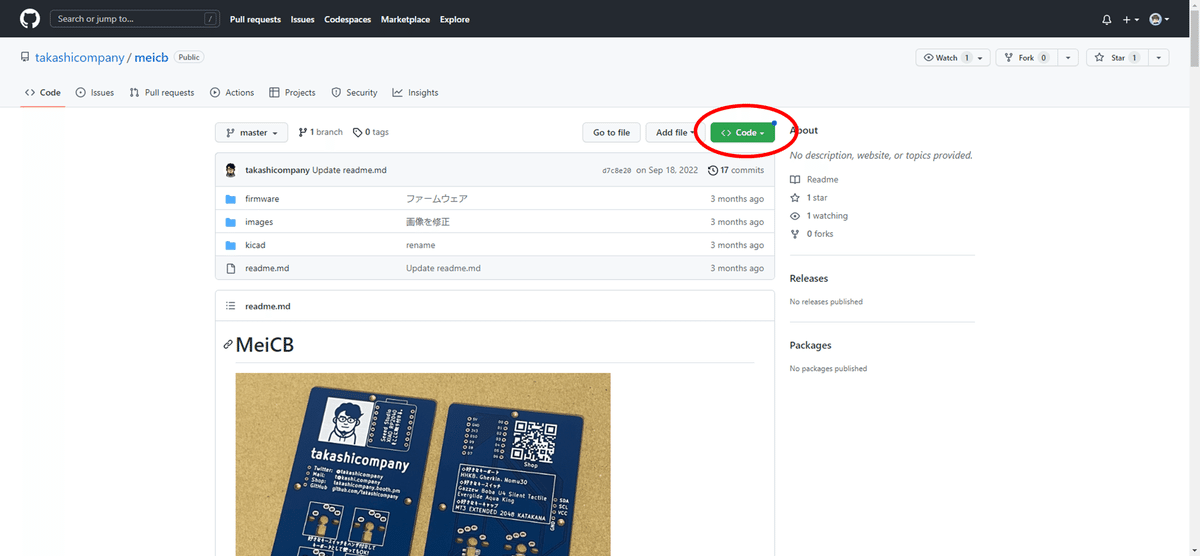Open takashicompany owner profile link
Image resolution: width=1200 pixels, height=556 pixels.
pos(79,58)
